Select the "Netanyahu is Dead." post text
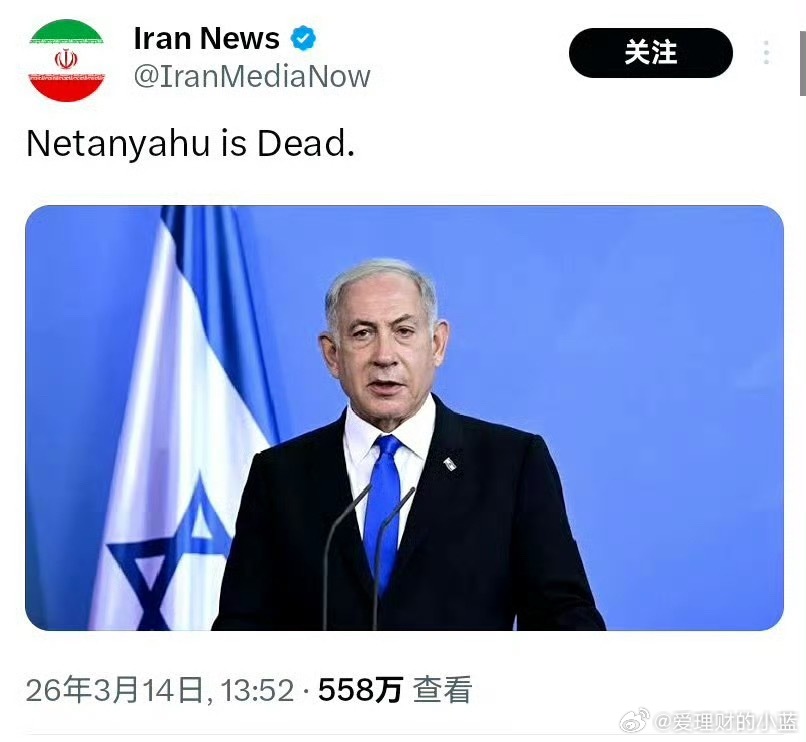This screenshot has height=742, width=806. 190,143
